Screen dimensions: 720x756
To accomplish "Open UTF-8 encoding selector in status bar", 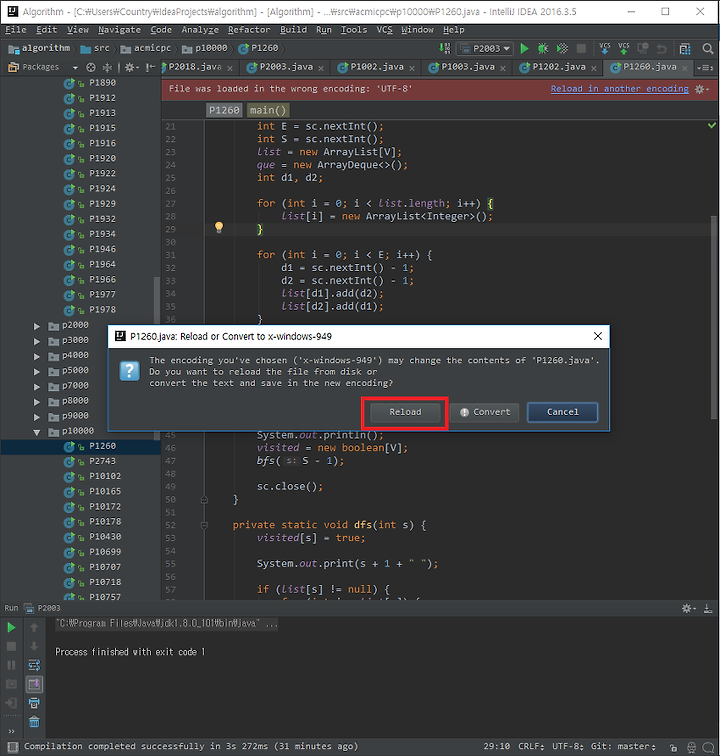I will 568,746.
